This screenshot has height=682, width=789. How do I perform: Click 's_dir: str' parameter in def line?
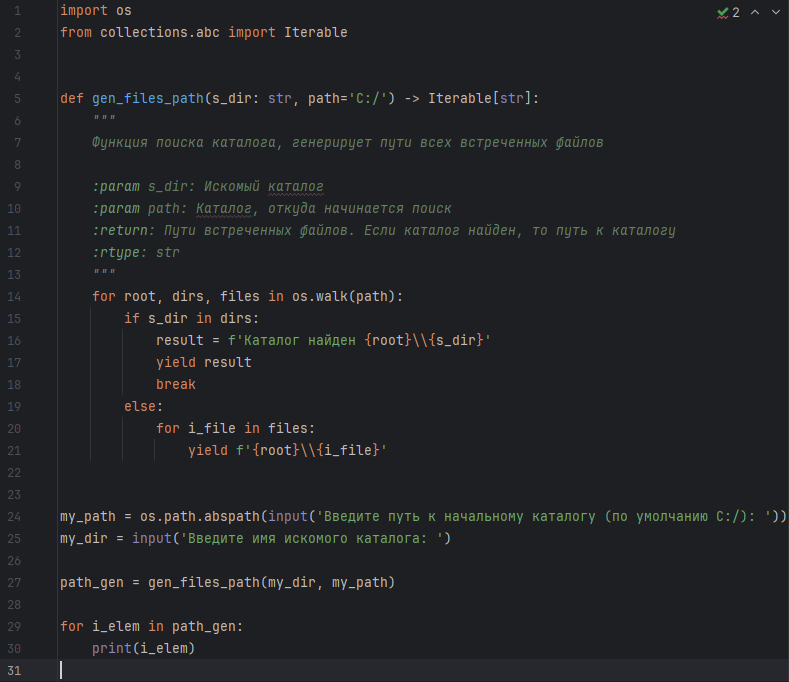pyautogui.click(x=252, y=99)
